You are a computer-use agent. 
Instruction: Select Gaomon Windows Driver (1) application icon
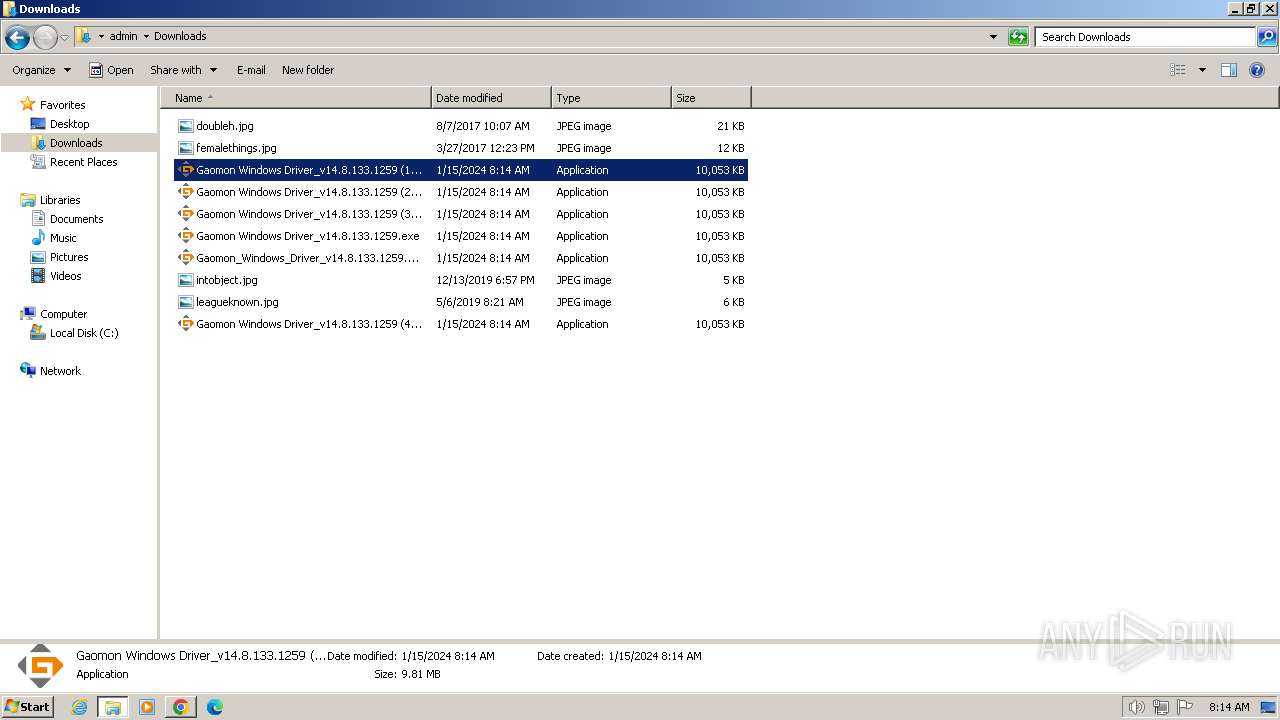click(185, 170)
